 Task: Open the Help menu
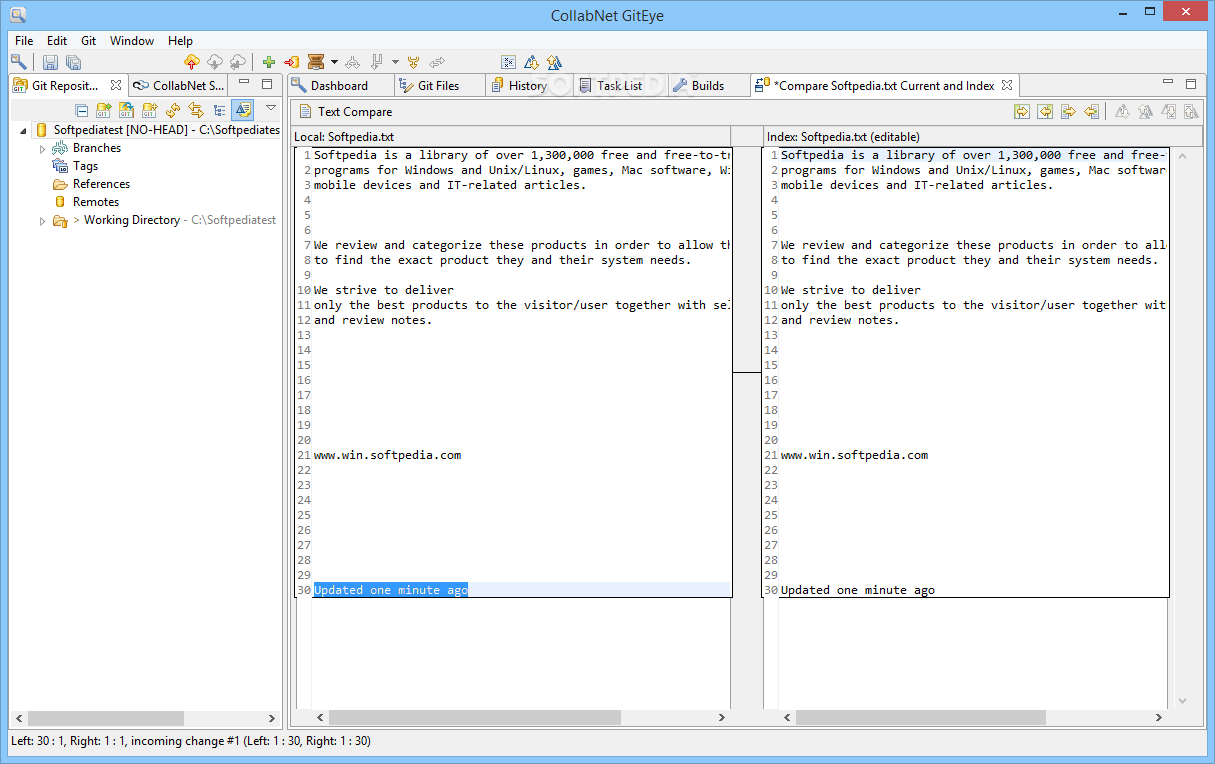(181, 41)
